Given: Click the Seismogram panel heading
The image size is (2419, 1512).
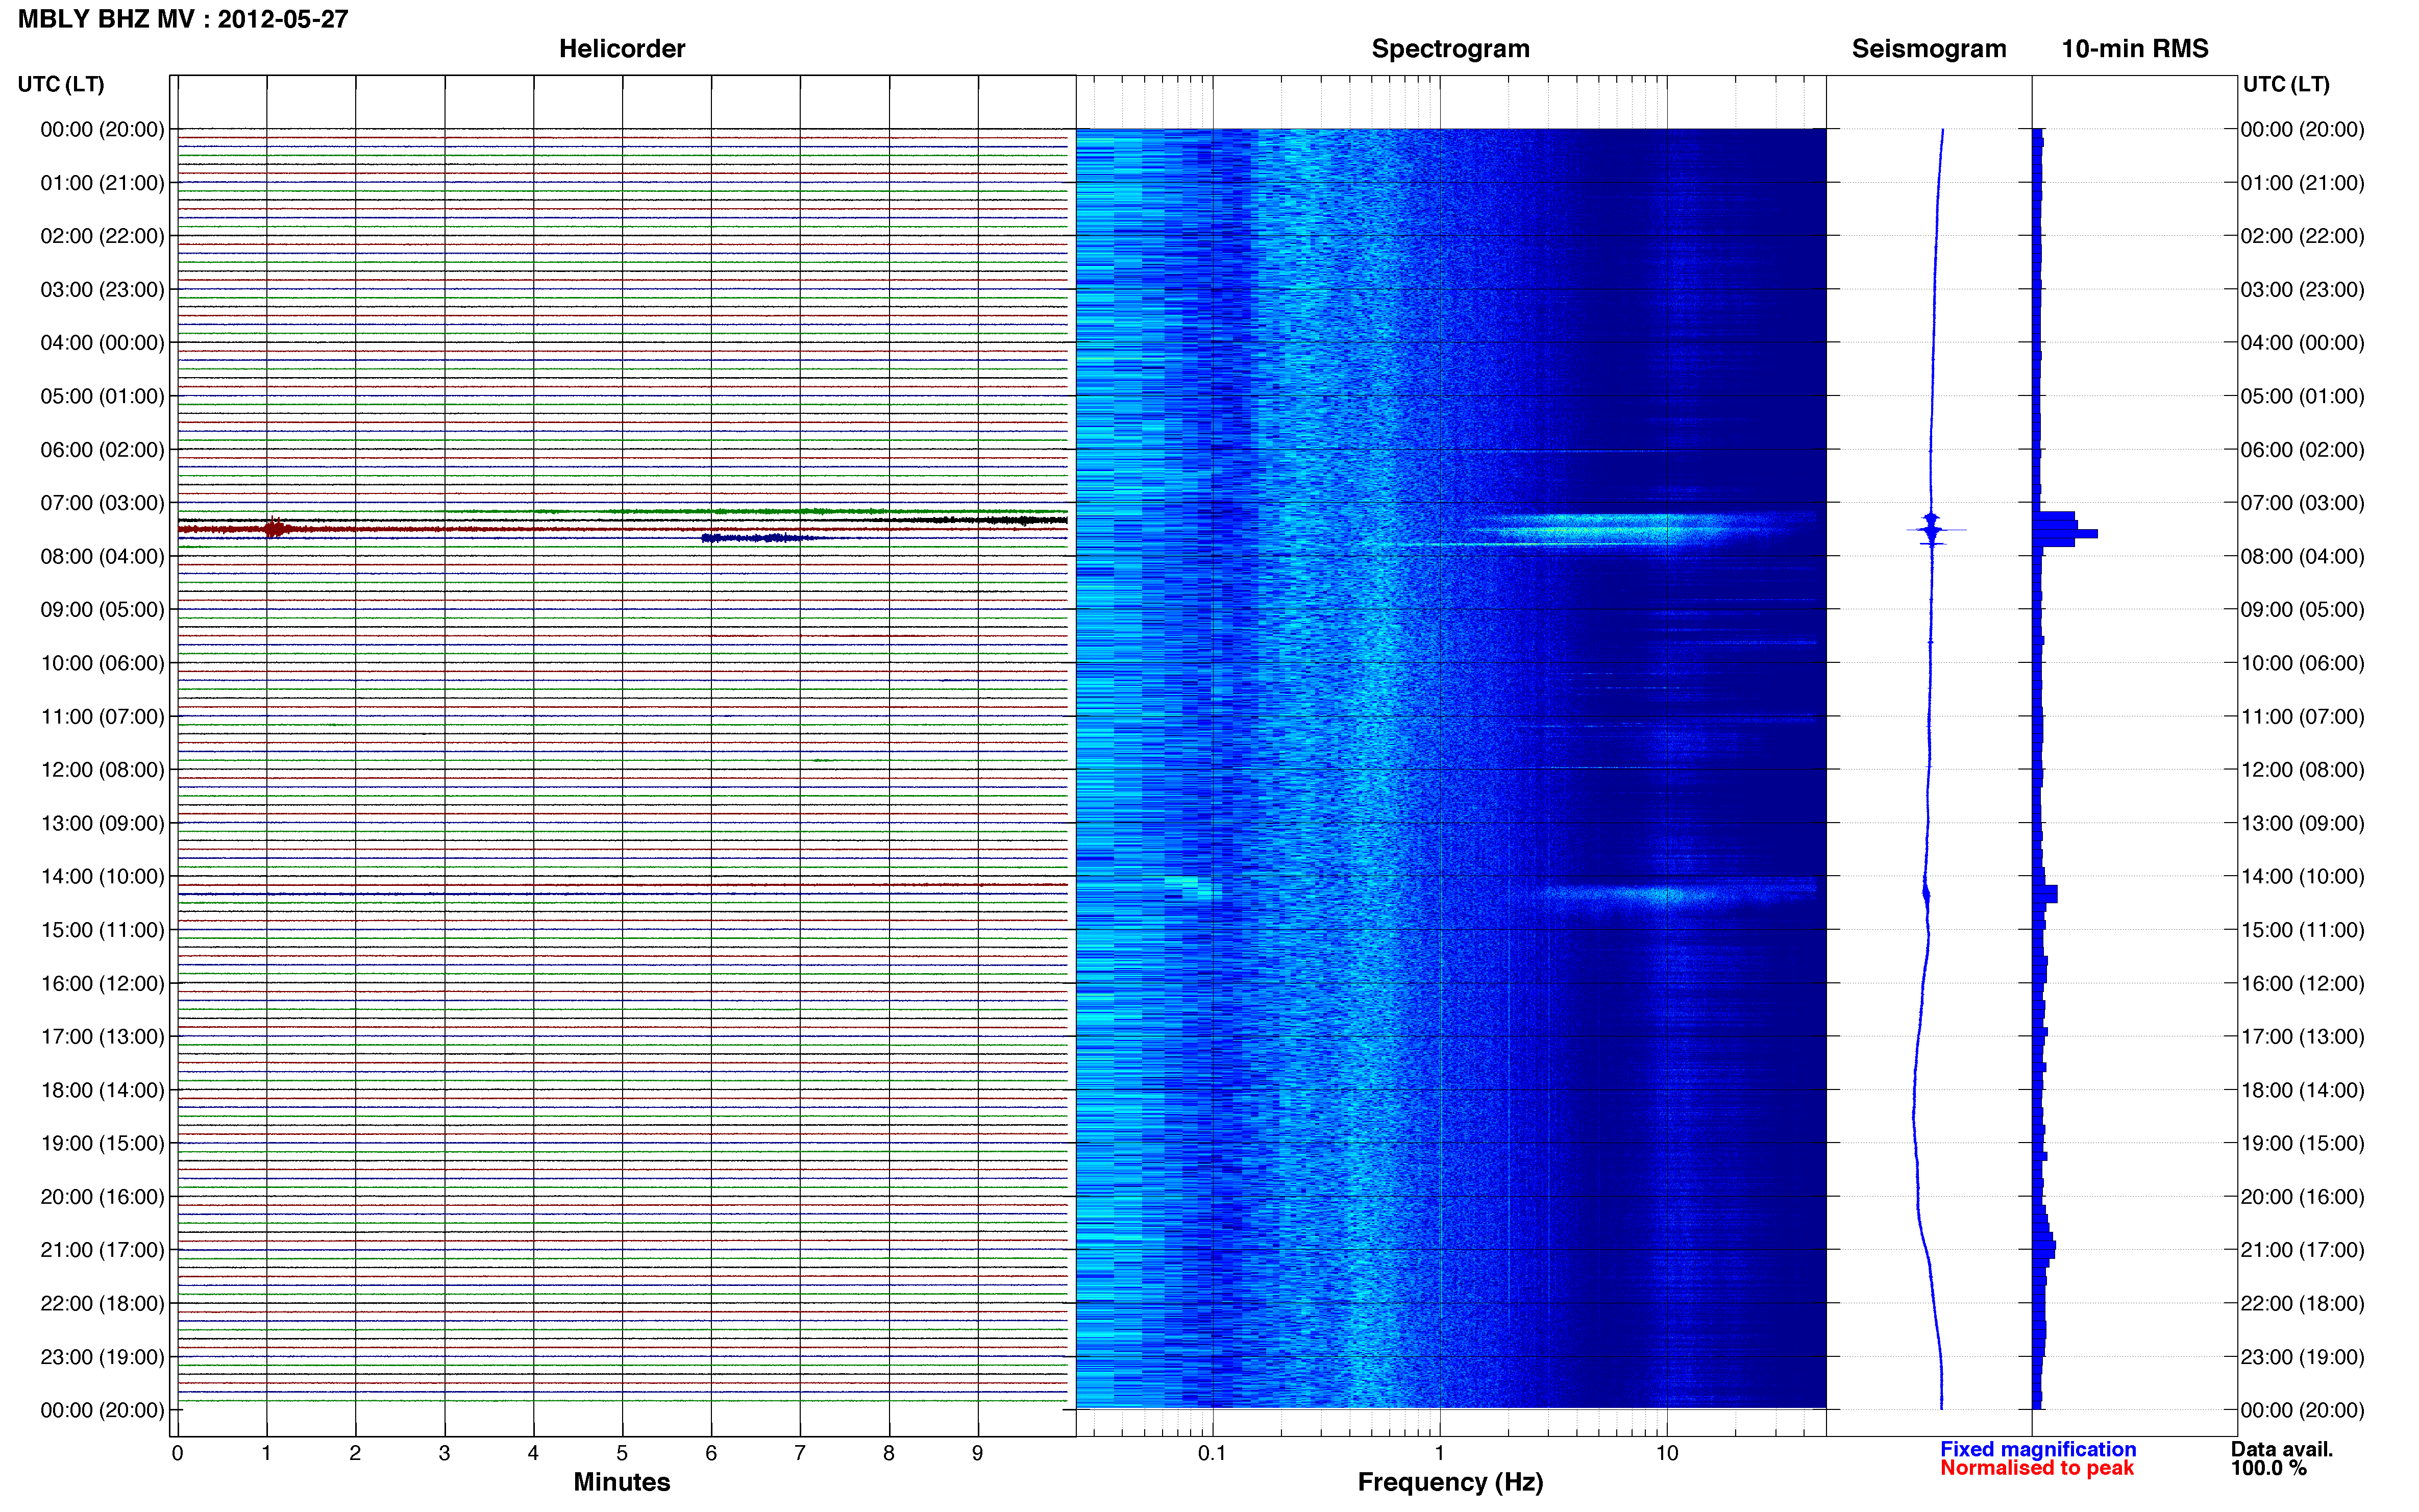Looking at the screenshot, I should [1928, 49].
